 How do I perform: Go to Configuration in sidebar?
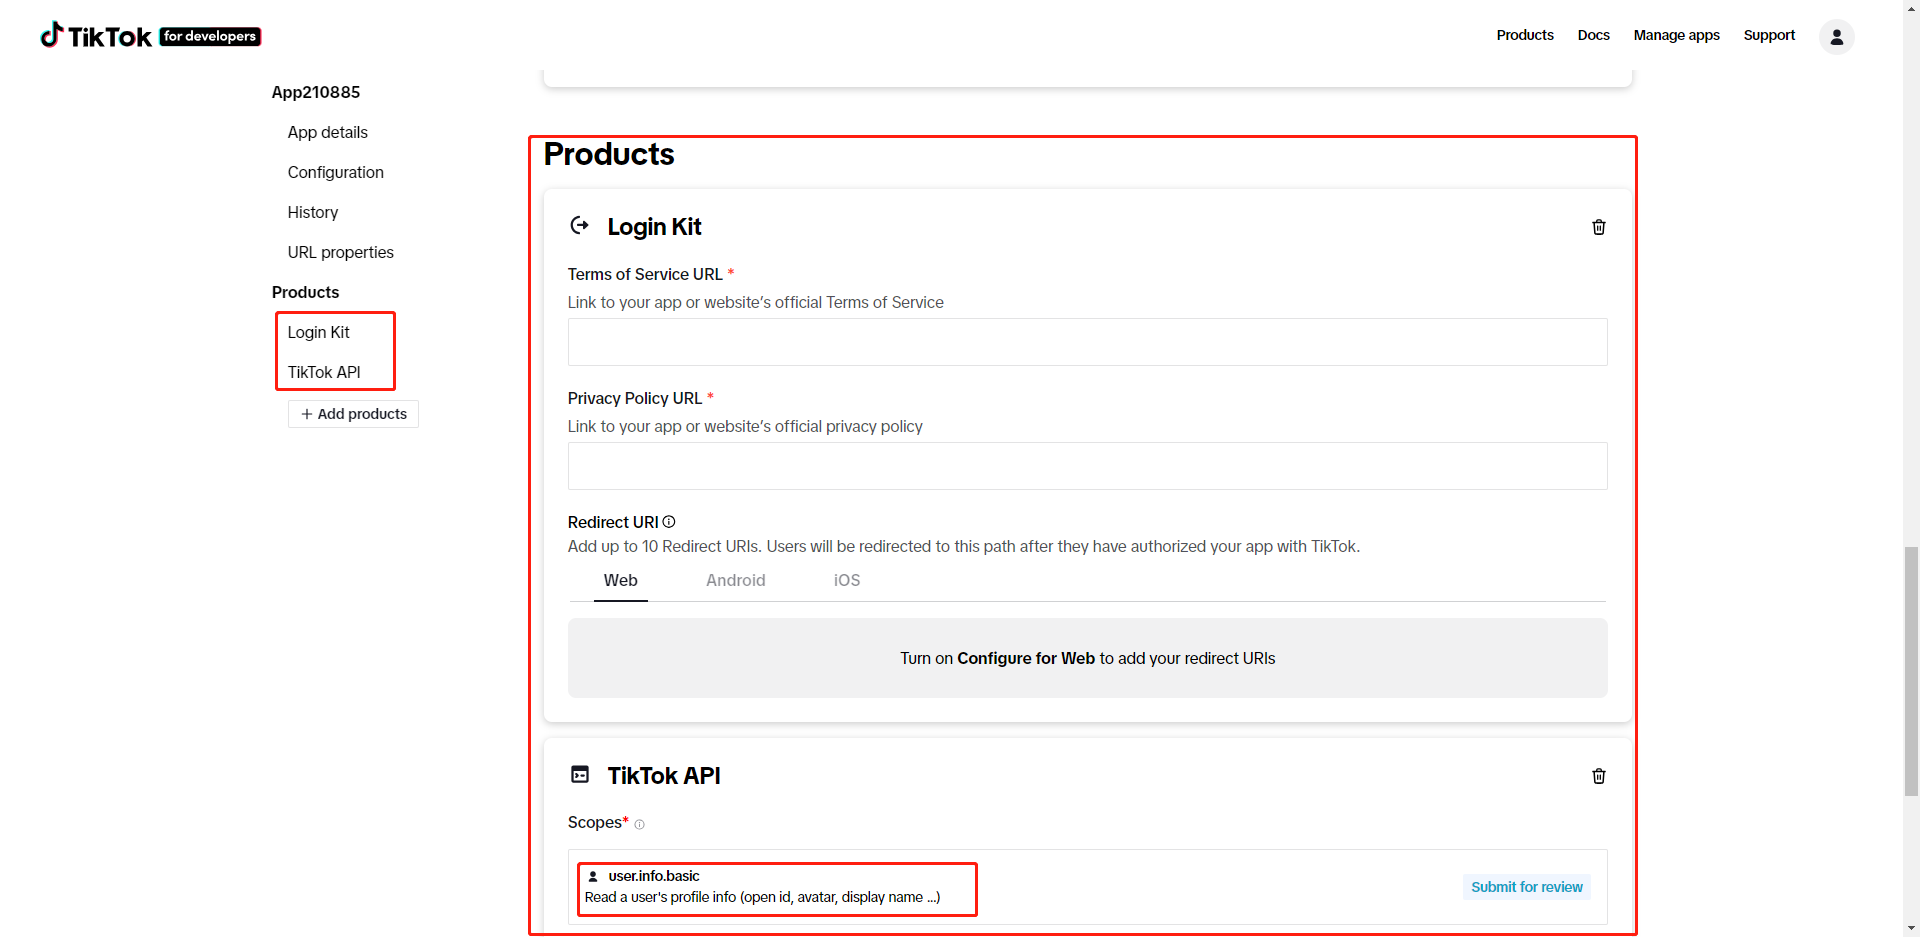pos(336,172)
